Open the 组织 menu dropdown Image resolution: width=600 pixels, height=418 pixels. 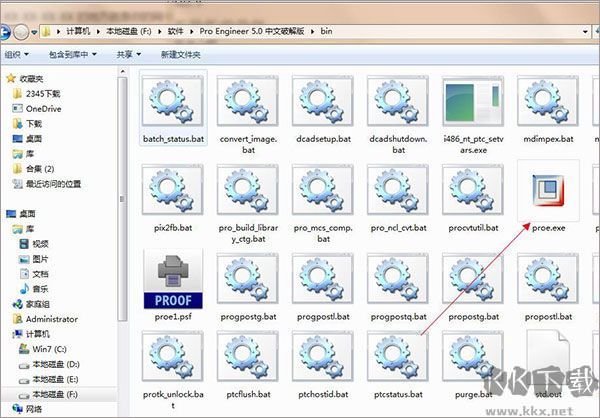pos(16,54)
